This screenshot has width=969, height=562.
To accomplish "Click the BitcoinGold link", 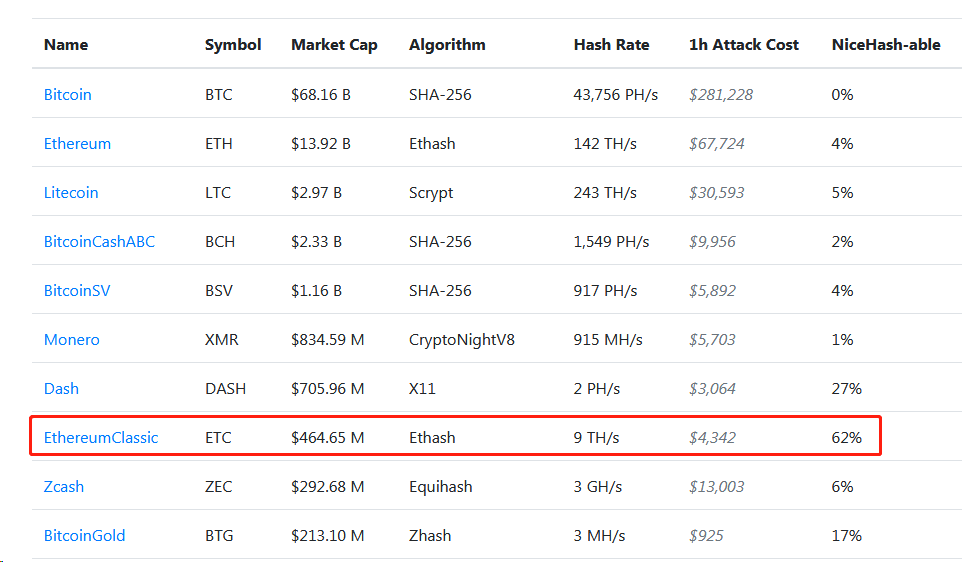I will [x=85, y=535].
